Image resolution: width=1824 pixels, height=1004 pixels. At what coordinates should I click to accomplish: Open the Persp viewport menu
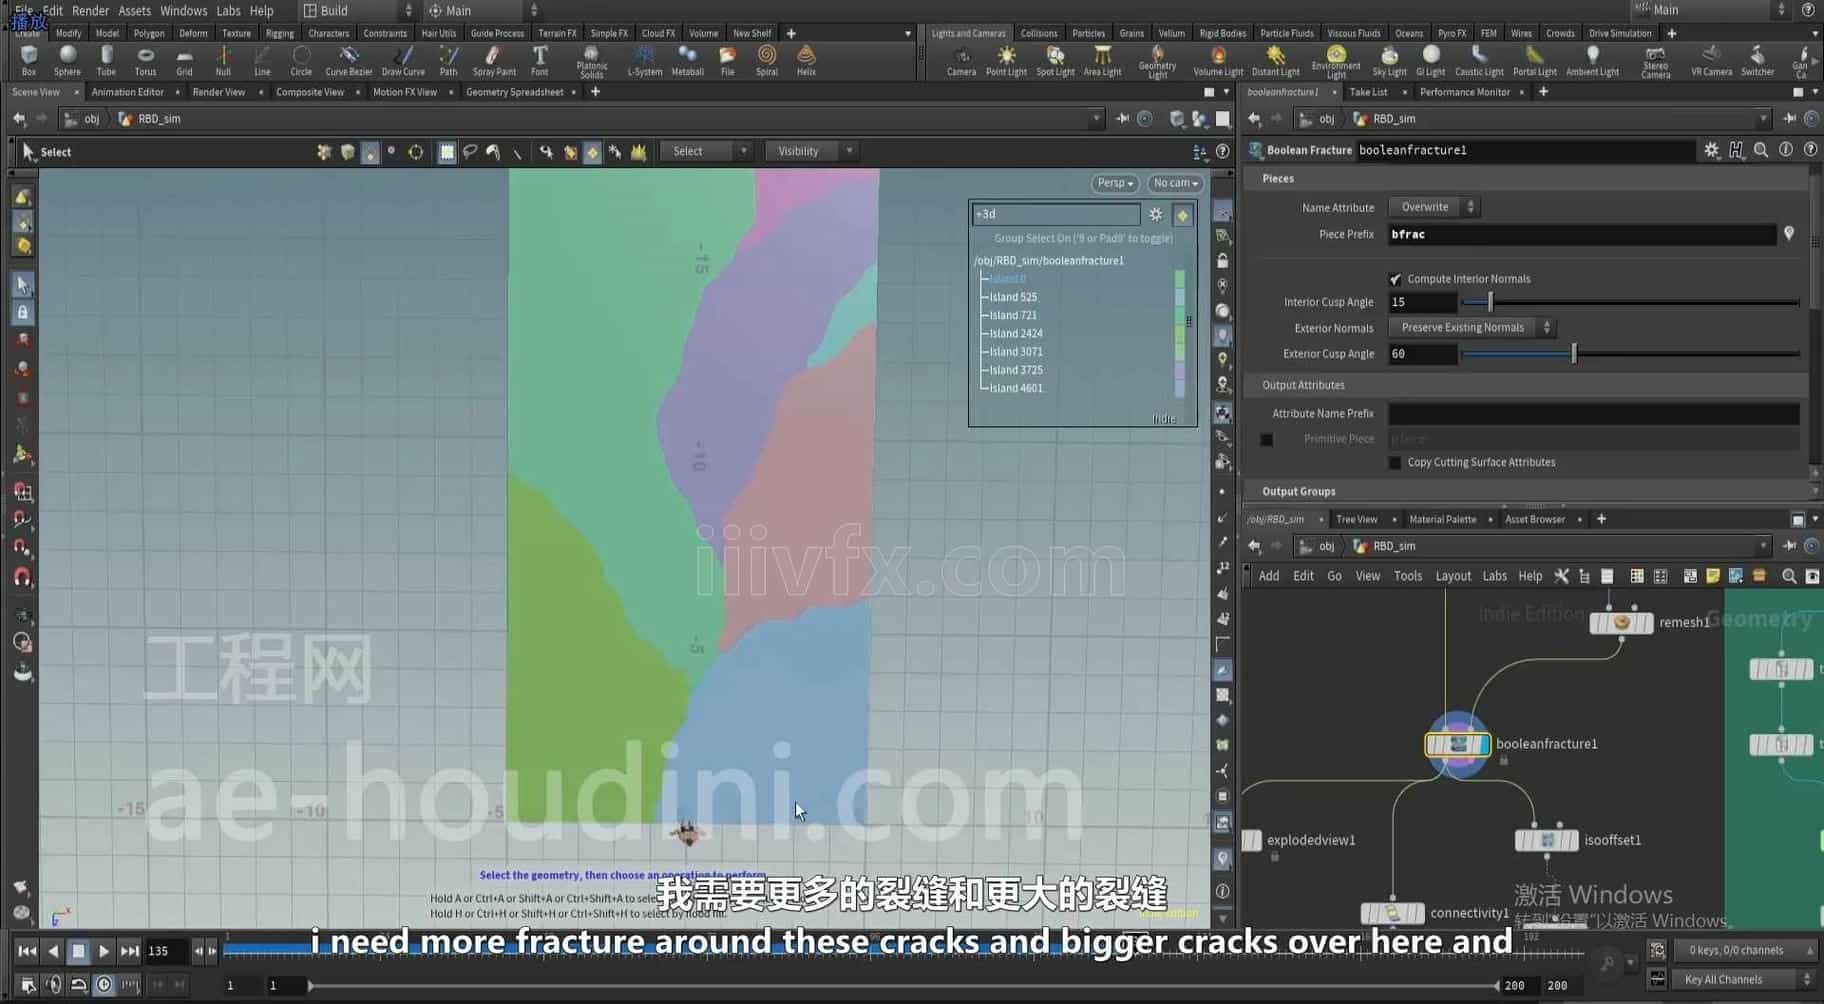(1114, 183)
